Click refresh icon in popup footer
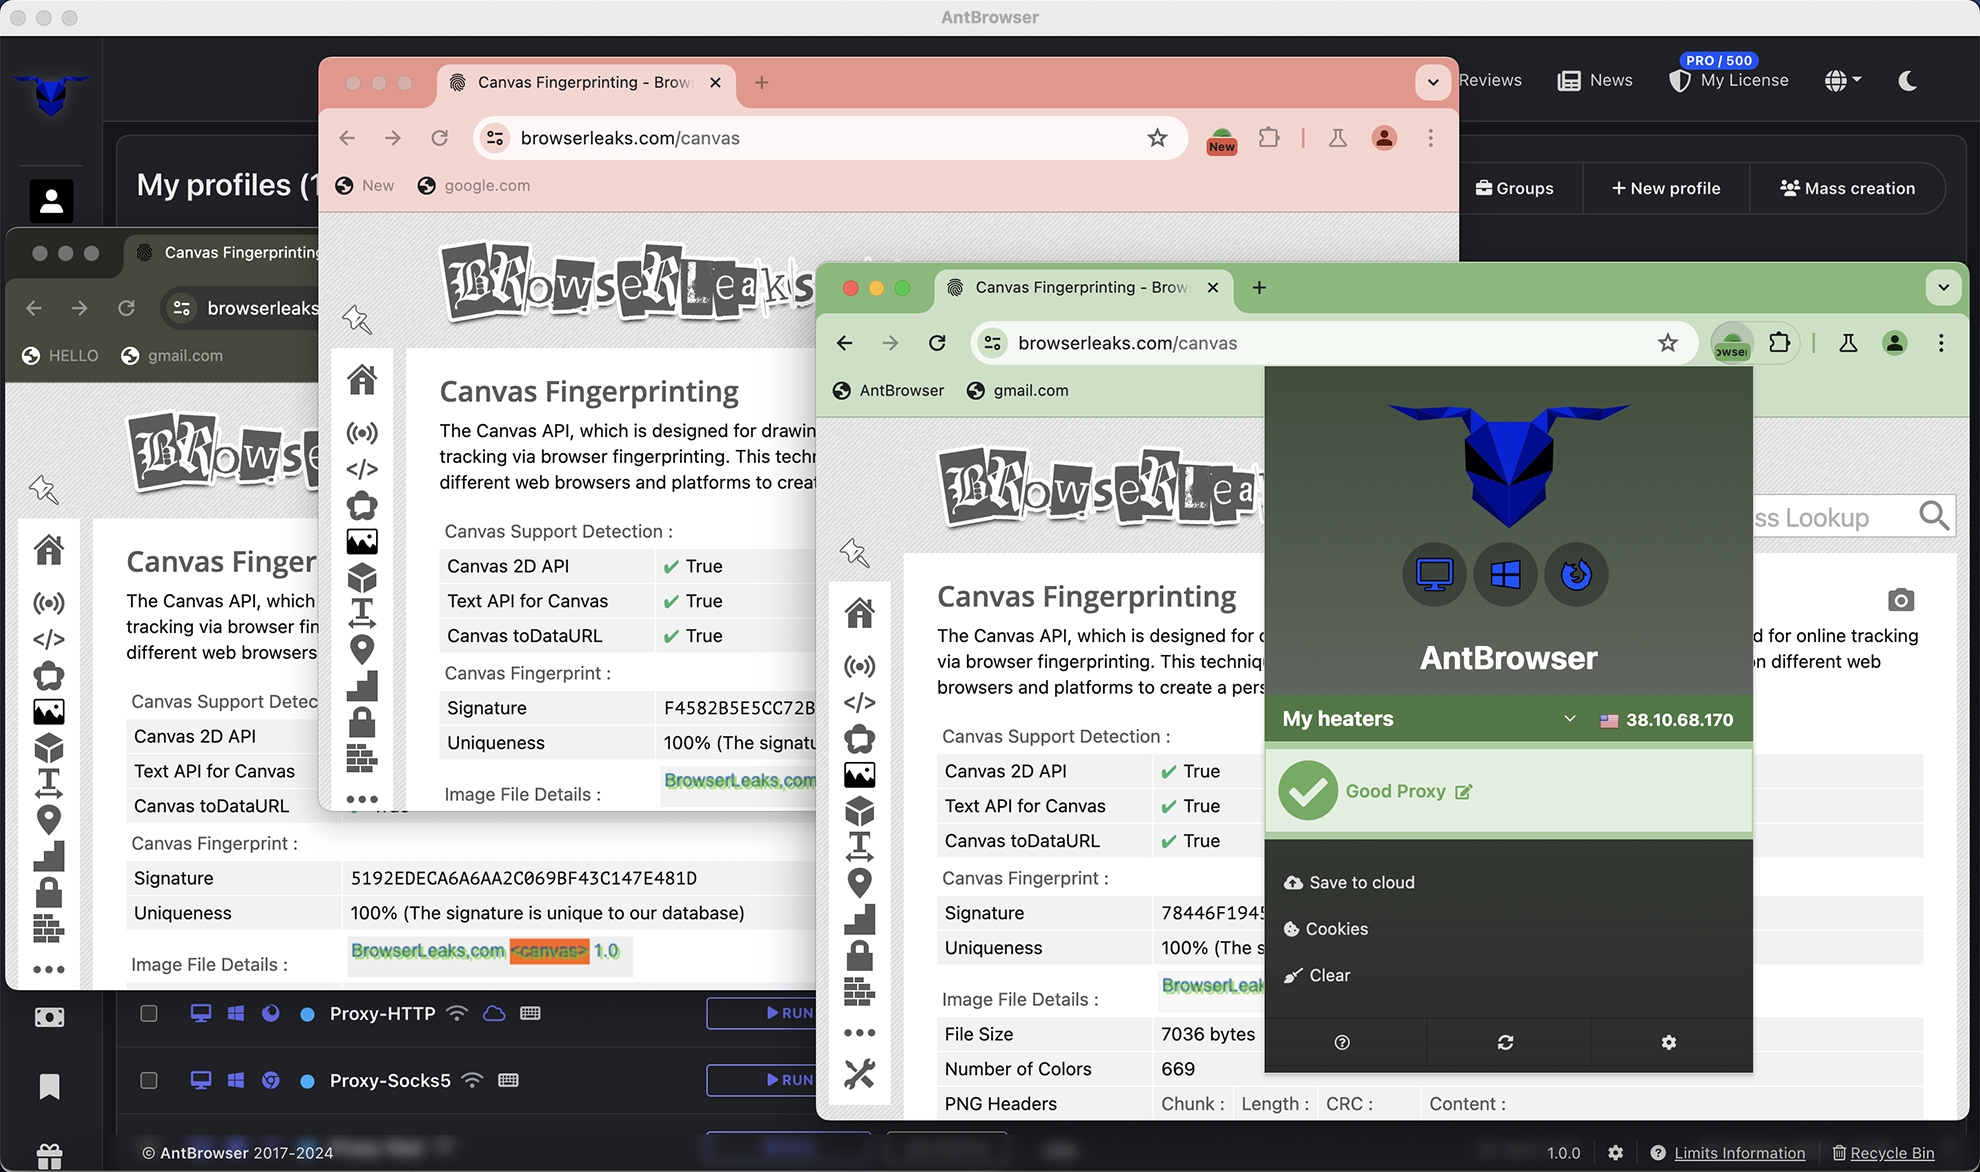 point(1505,1043)
